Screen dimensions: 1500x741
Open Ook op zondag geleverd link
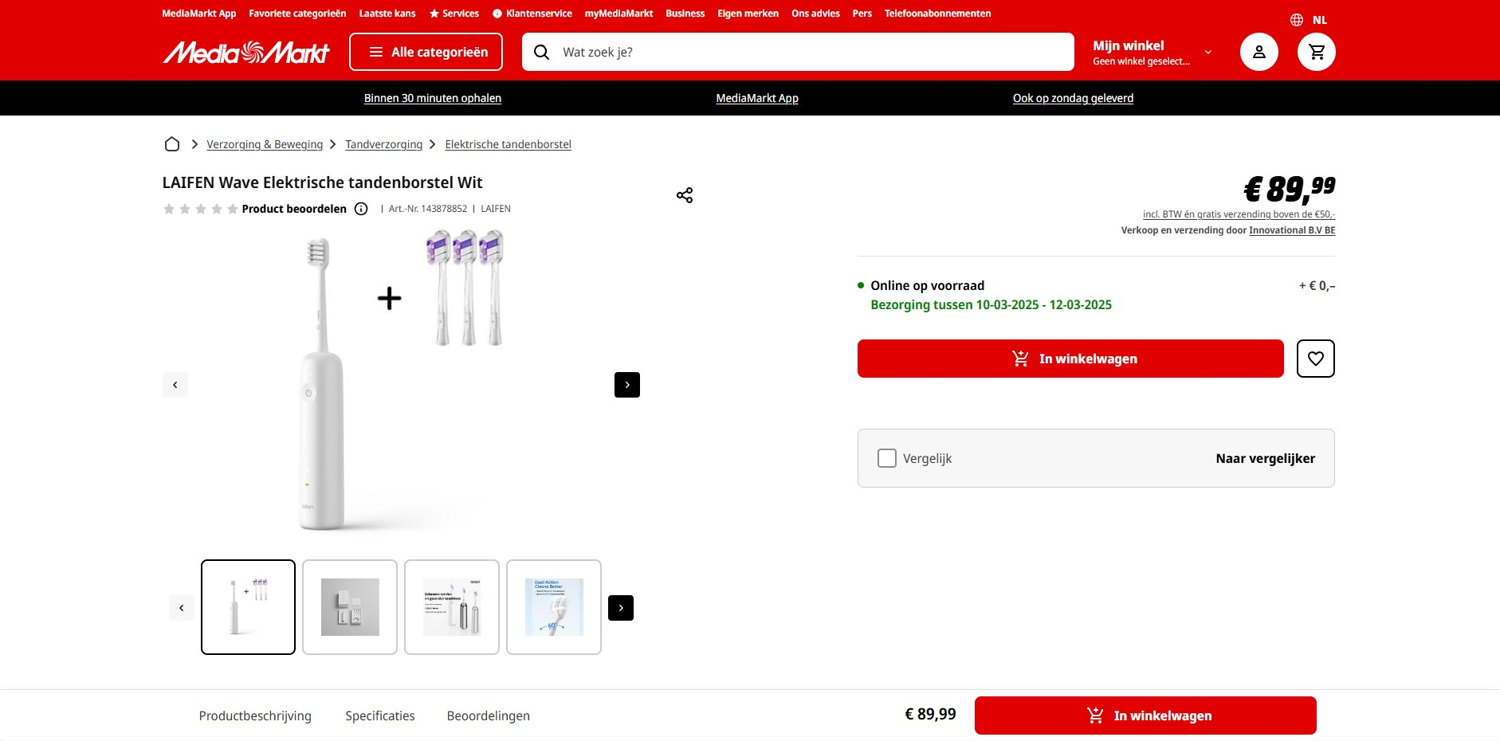(x=1073, y=98)
